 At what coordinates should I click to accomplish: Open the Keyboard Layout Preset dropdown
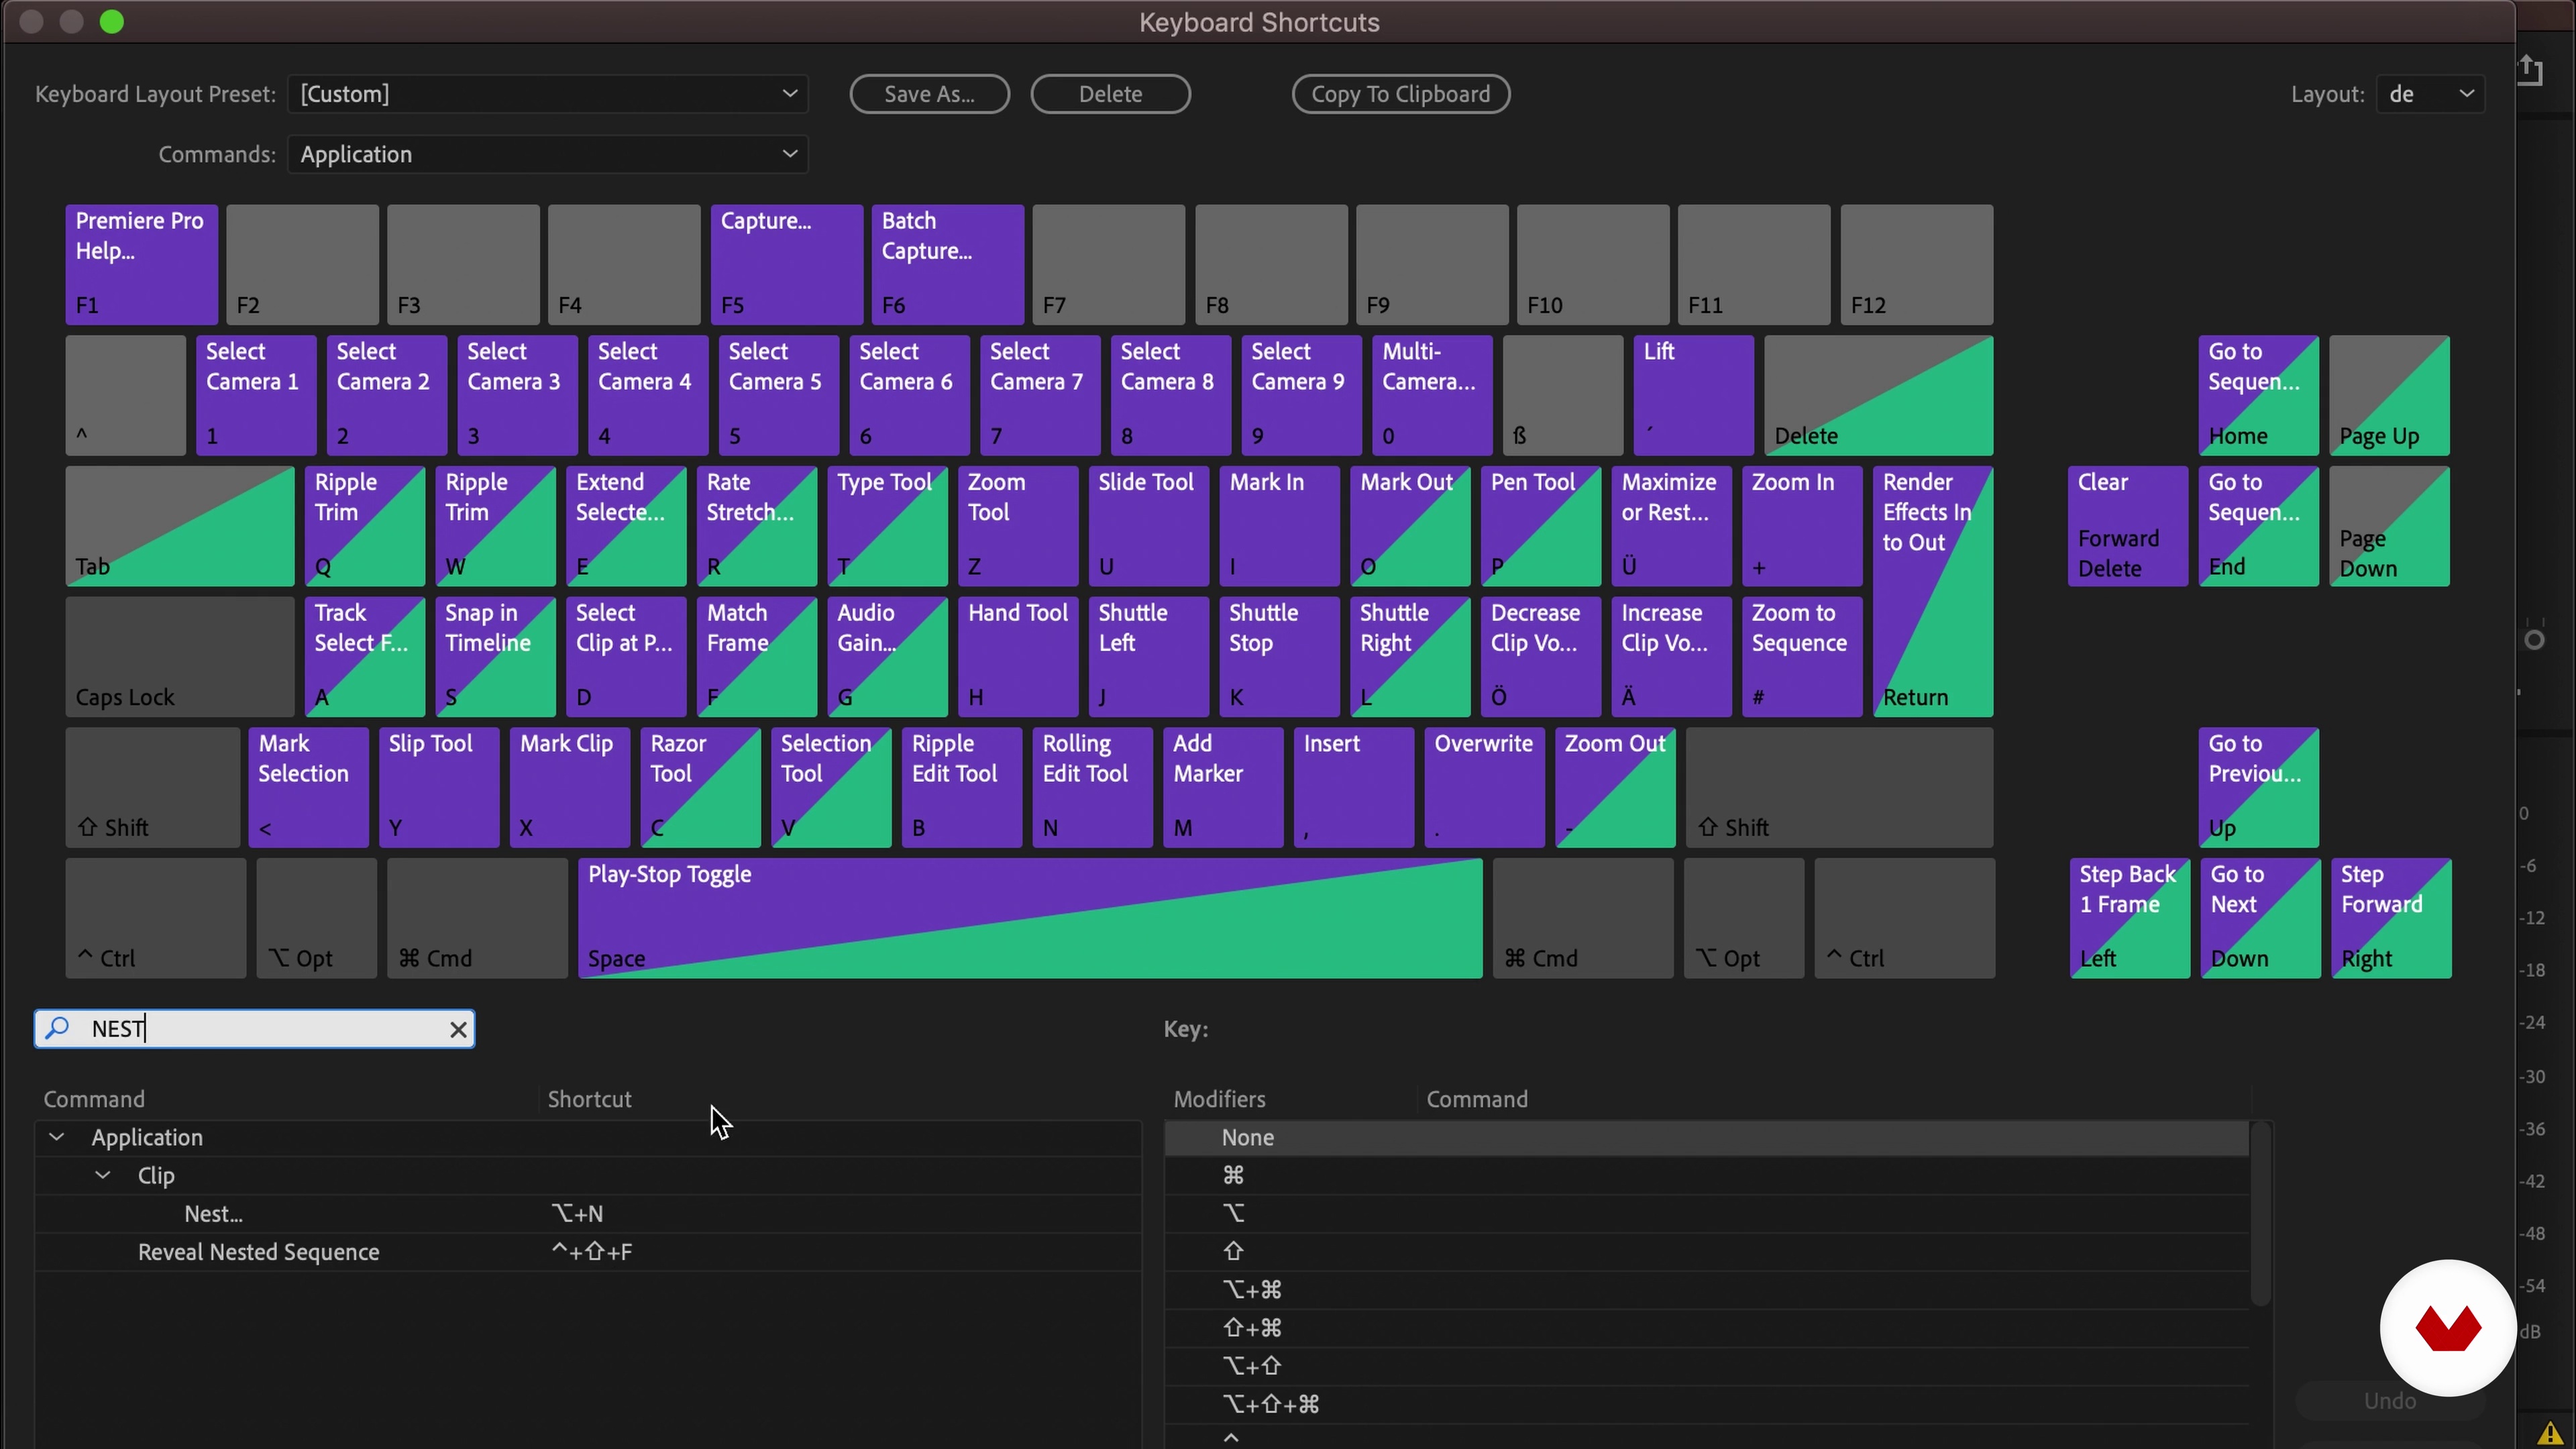[x=547, y=94]
